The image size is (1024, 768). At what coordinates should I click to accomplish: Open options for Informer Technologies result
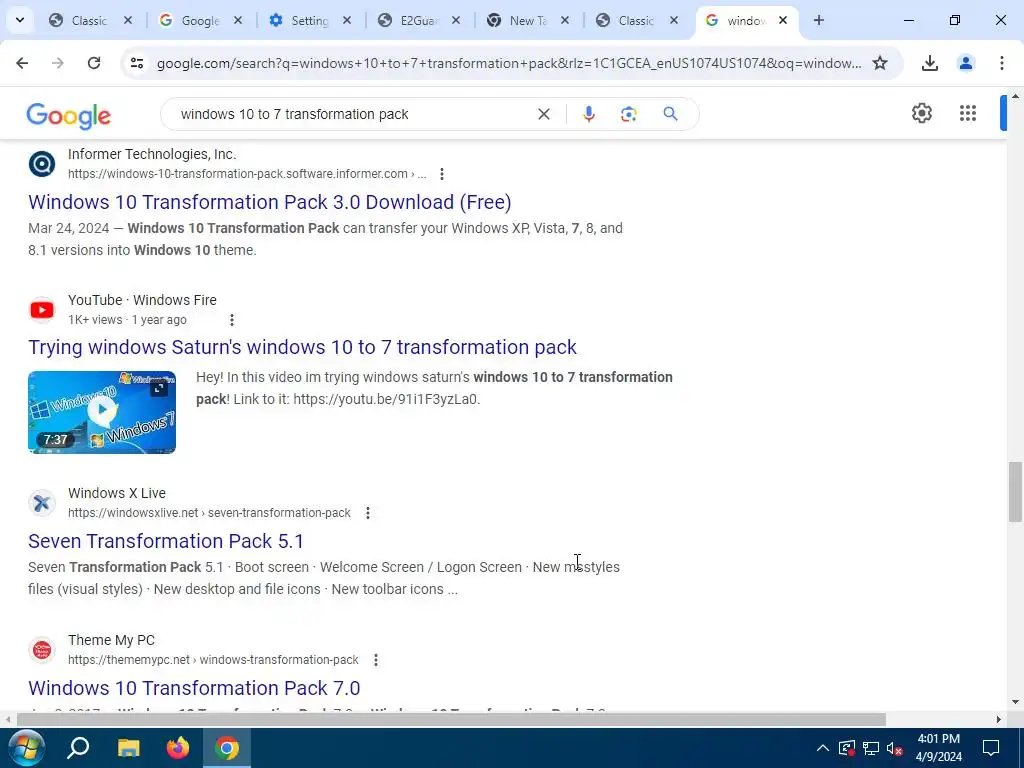(x=442, y=174)
